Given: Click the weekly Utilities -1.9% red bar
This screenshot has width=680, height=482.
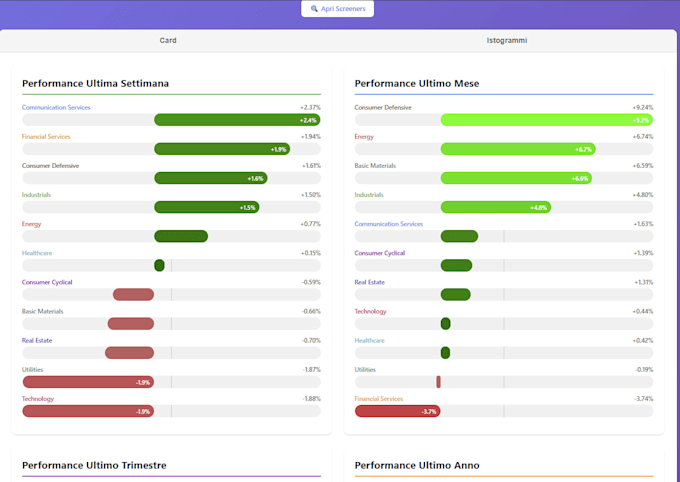Looking at the screenshot, I should [88, 382].
